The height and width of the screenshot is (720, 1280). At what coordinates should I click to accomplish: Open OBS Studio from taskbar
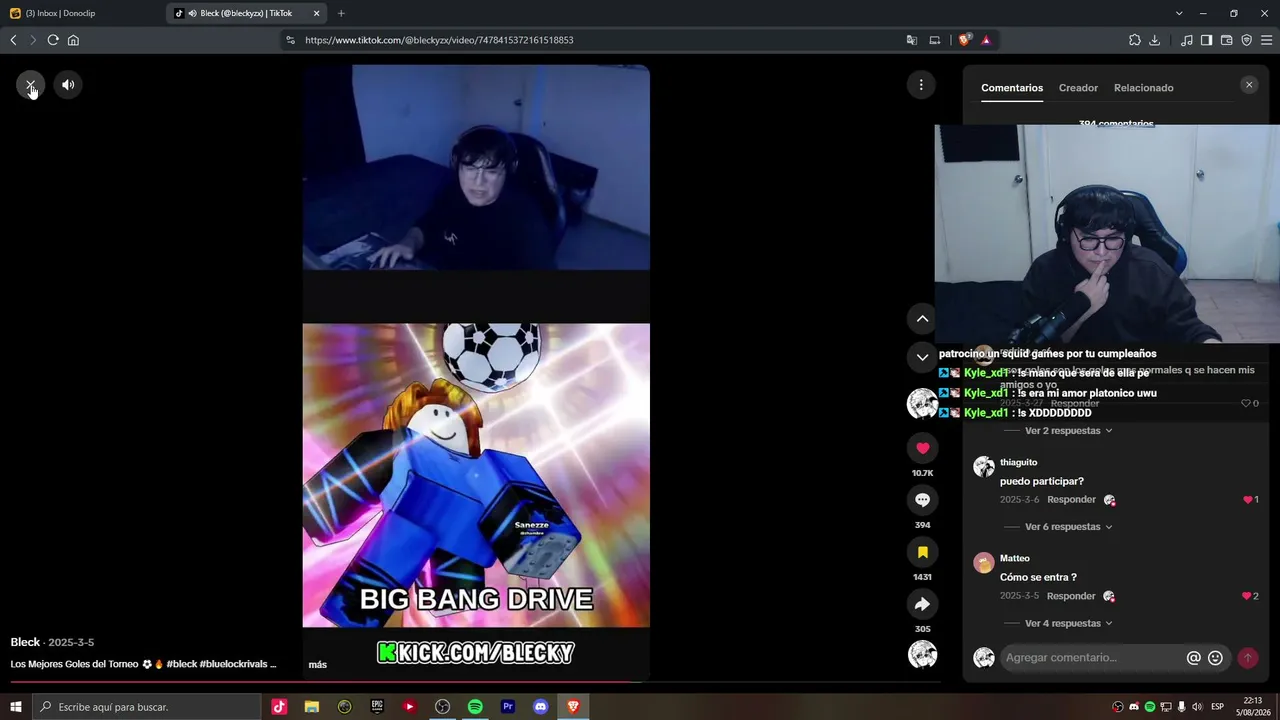pyautogui.click(x=443, y=707)
